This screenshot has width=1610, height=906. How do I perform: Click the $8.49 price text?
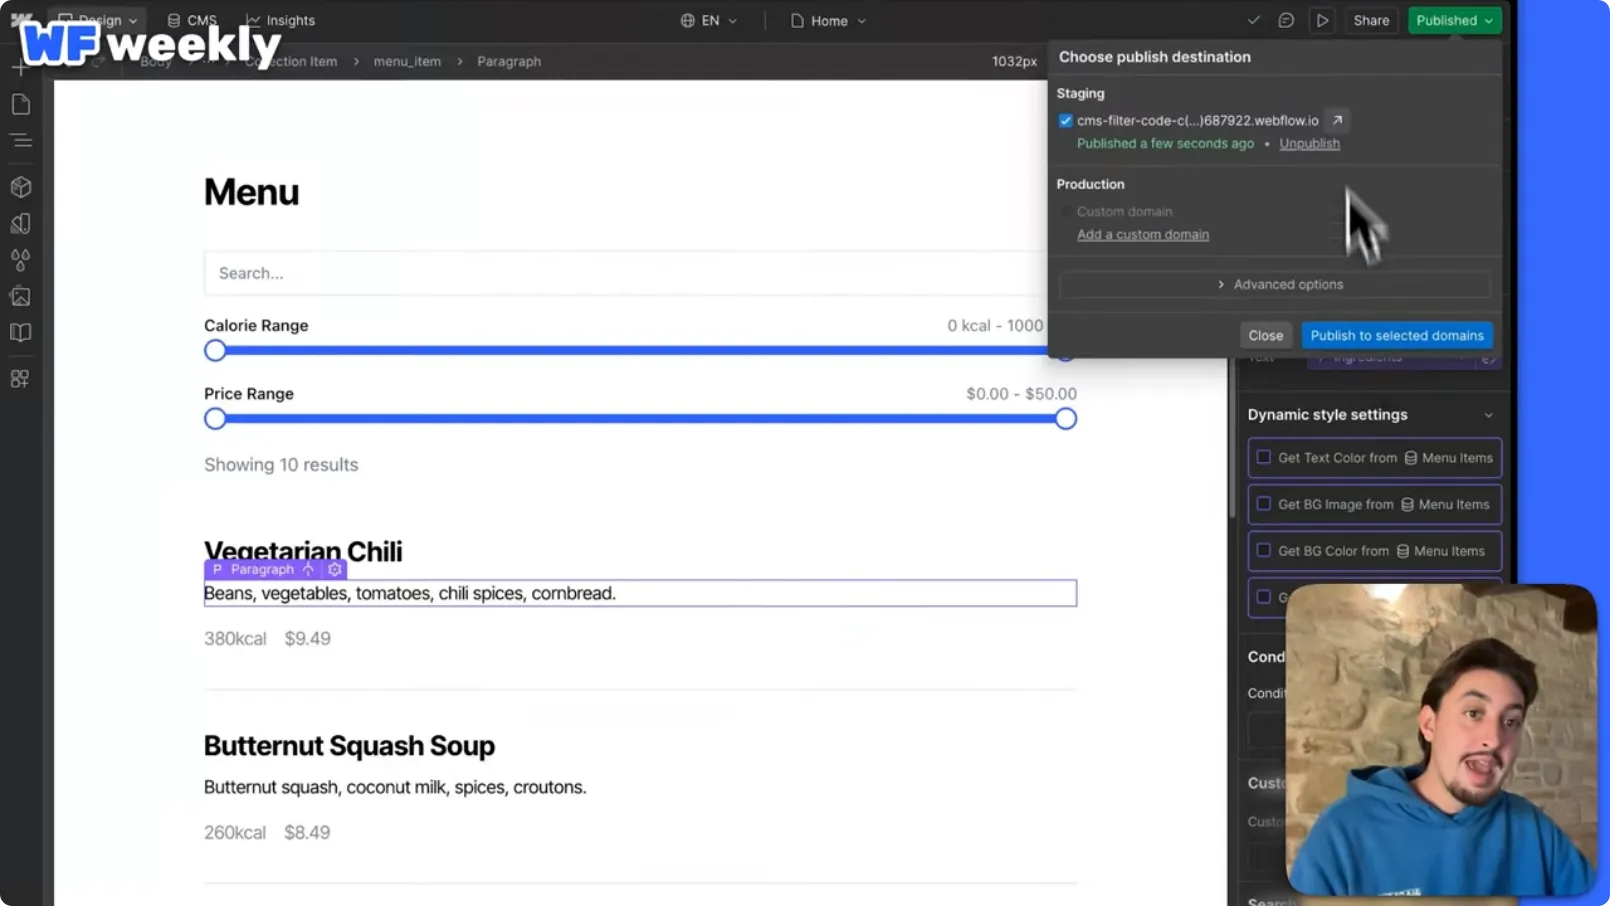click(x=307, y=832)
